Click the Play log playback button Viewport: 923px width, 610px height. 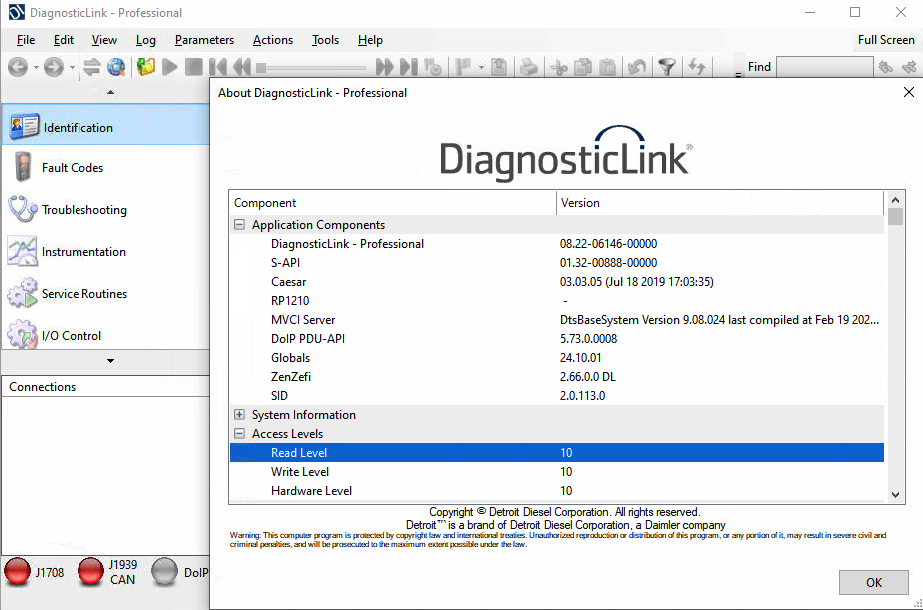(x=170, y=67)
